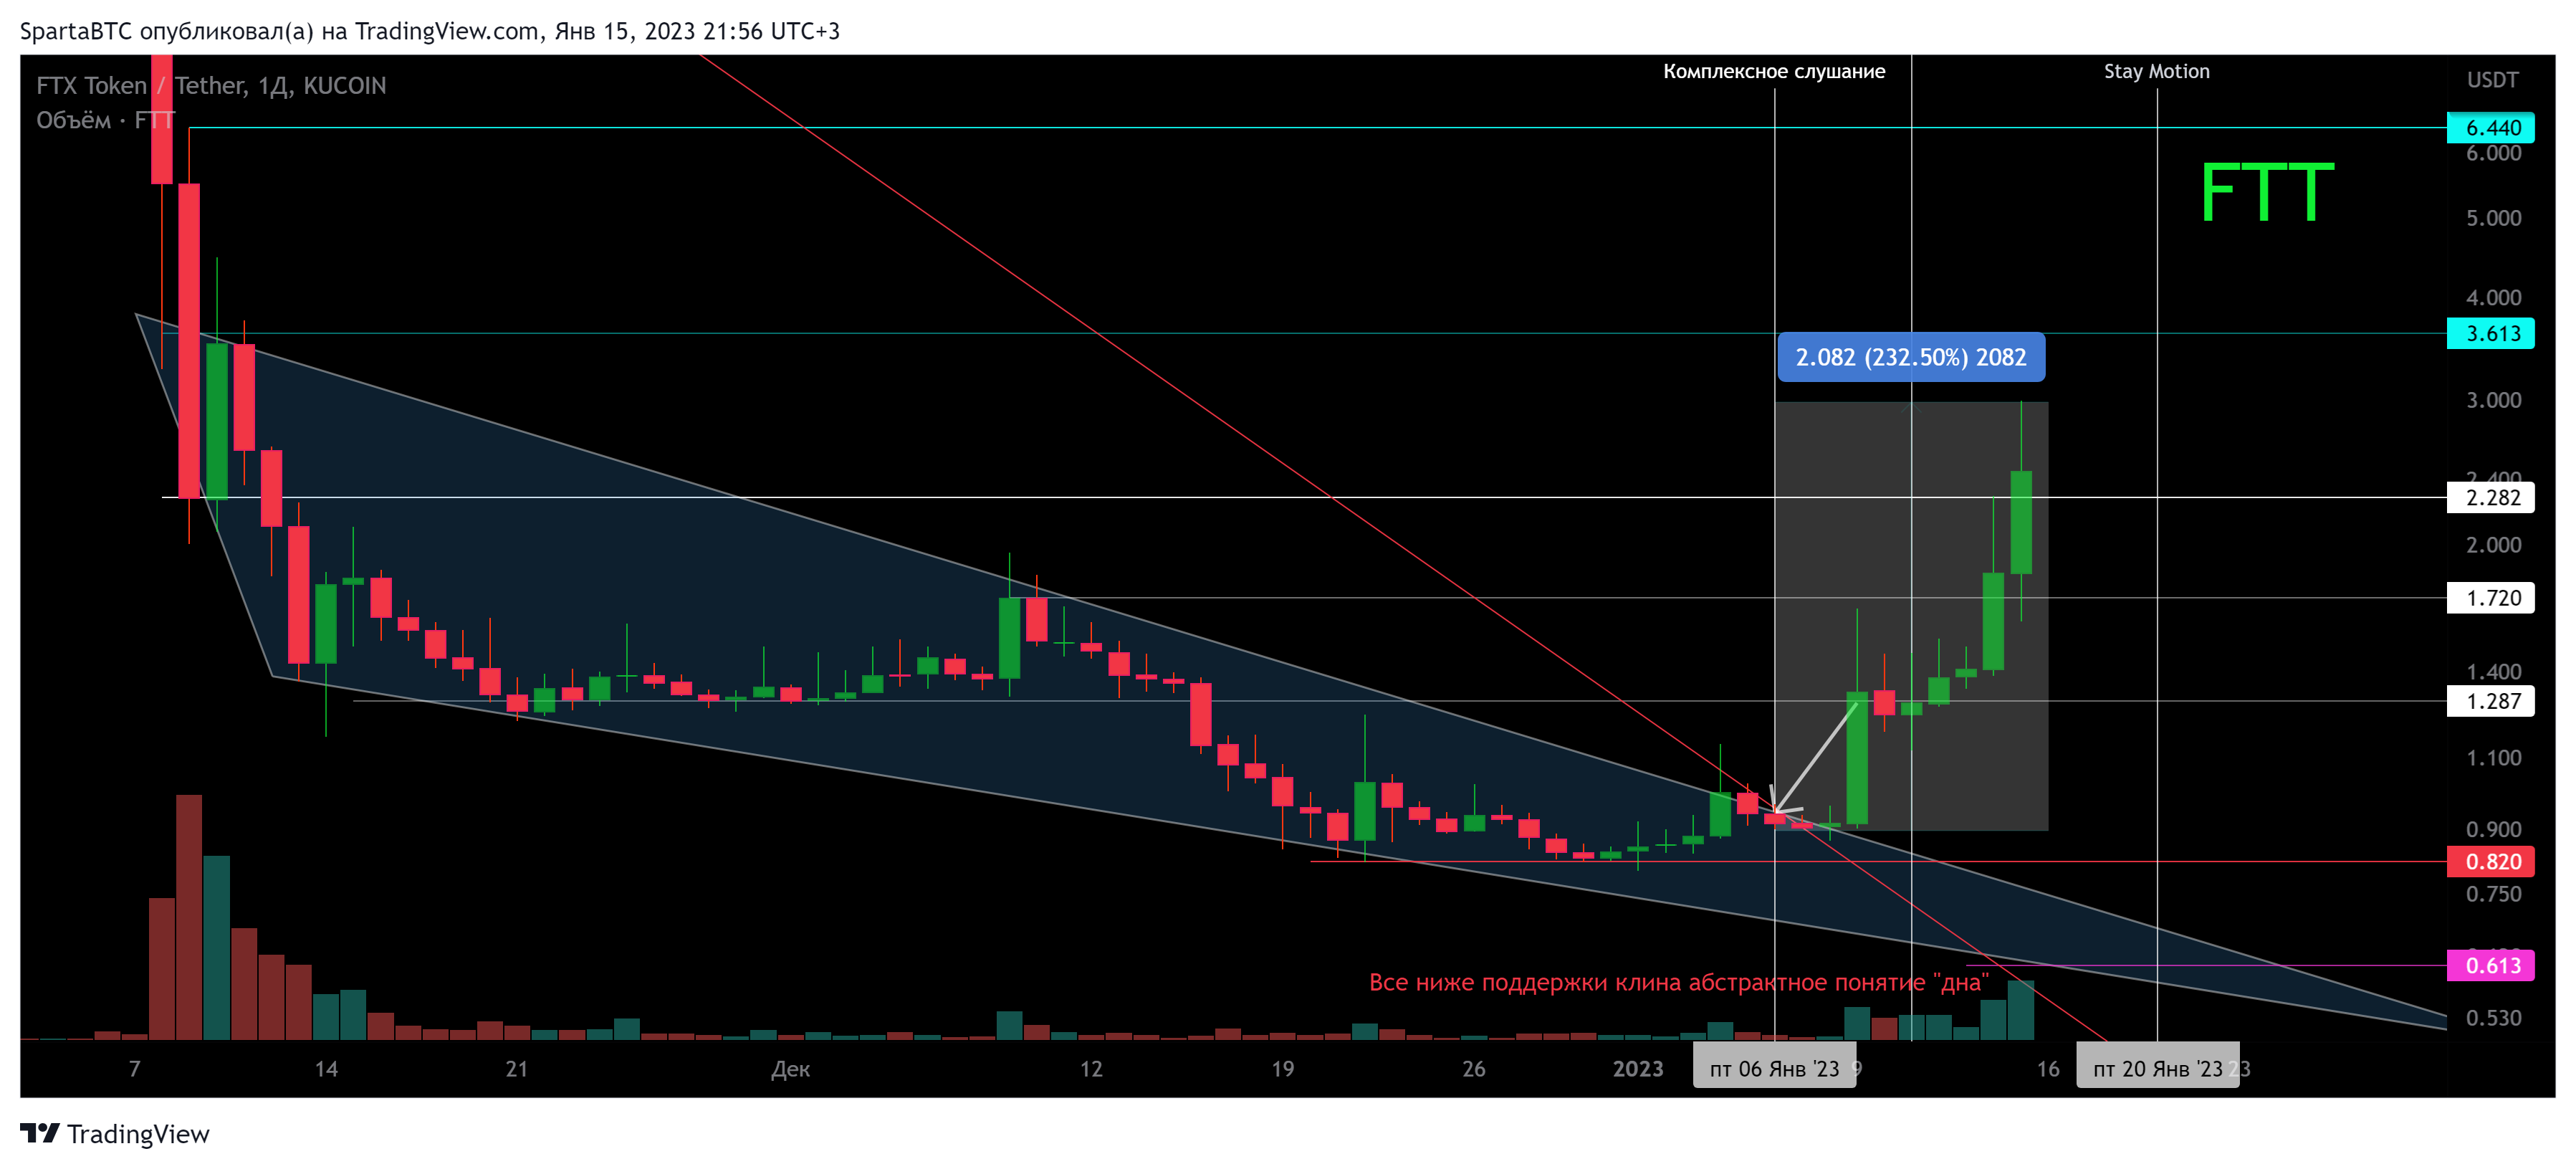
Task: Click the '16' date label on time axis
Action: 2048,1069
